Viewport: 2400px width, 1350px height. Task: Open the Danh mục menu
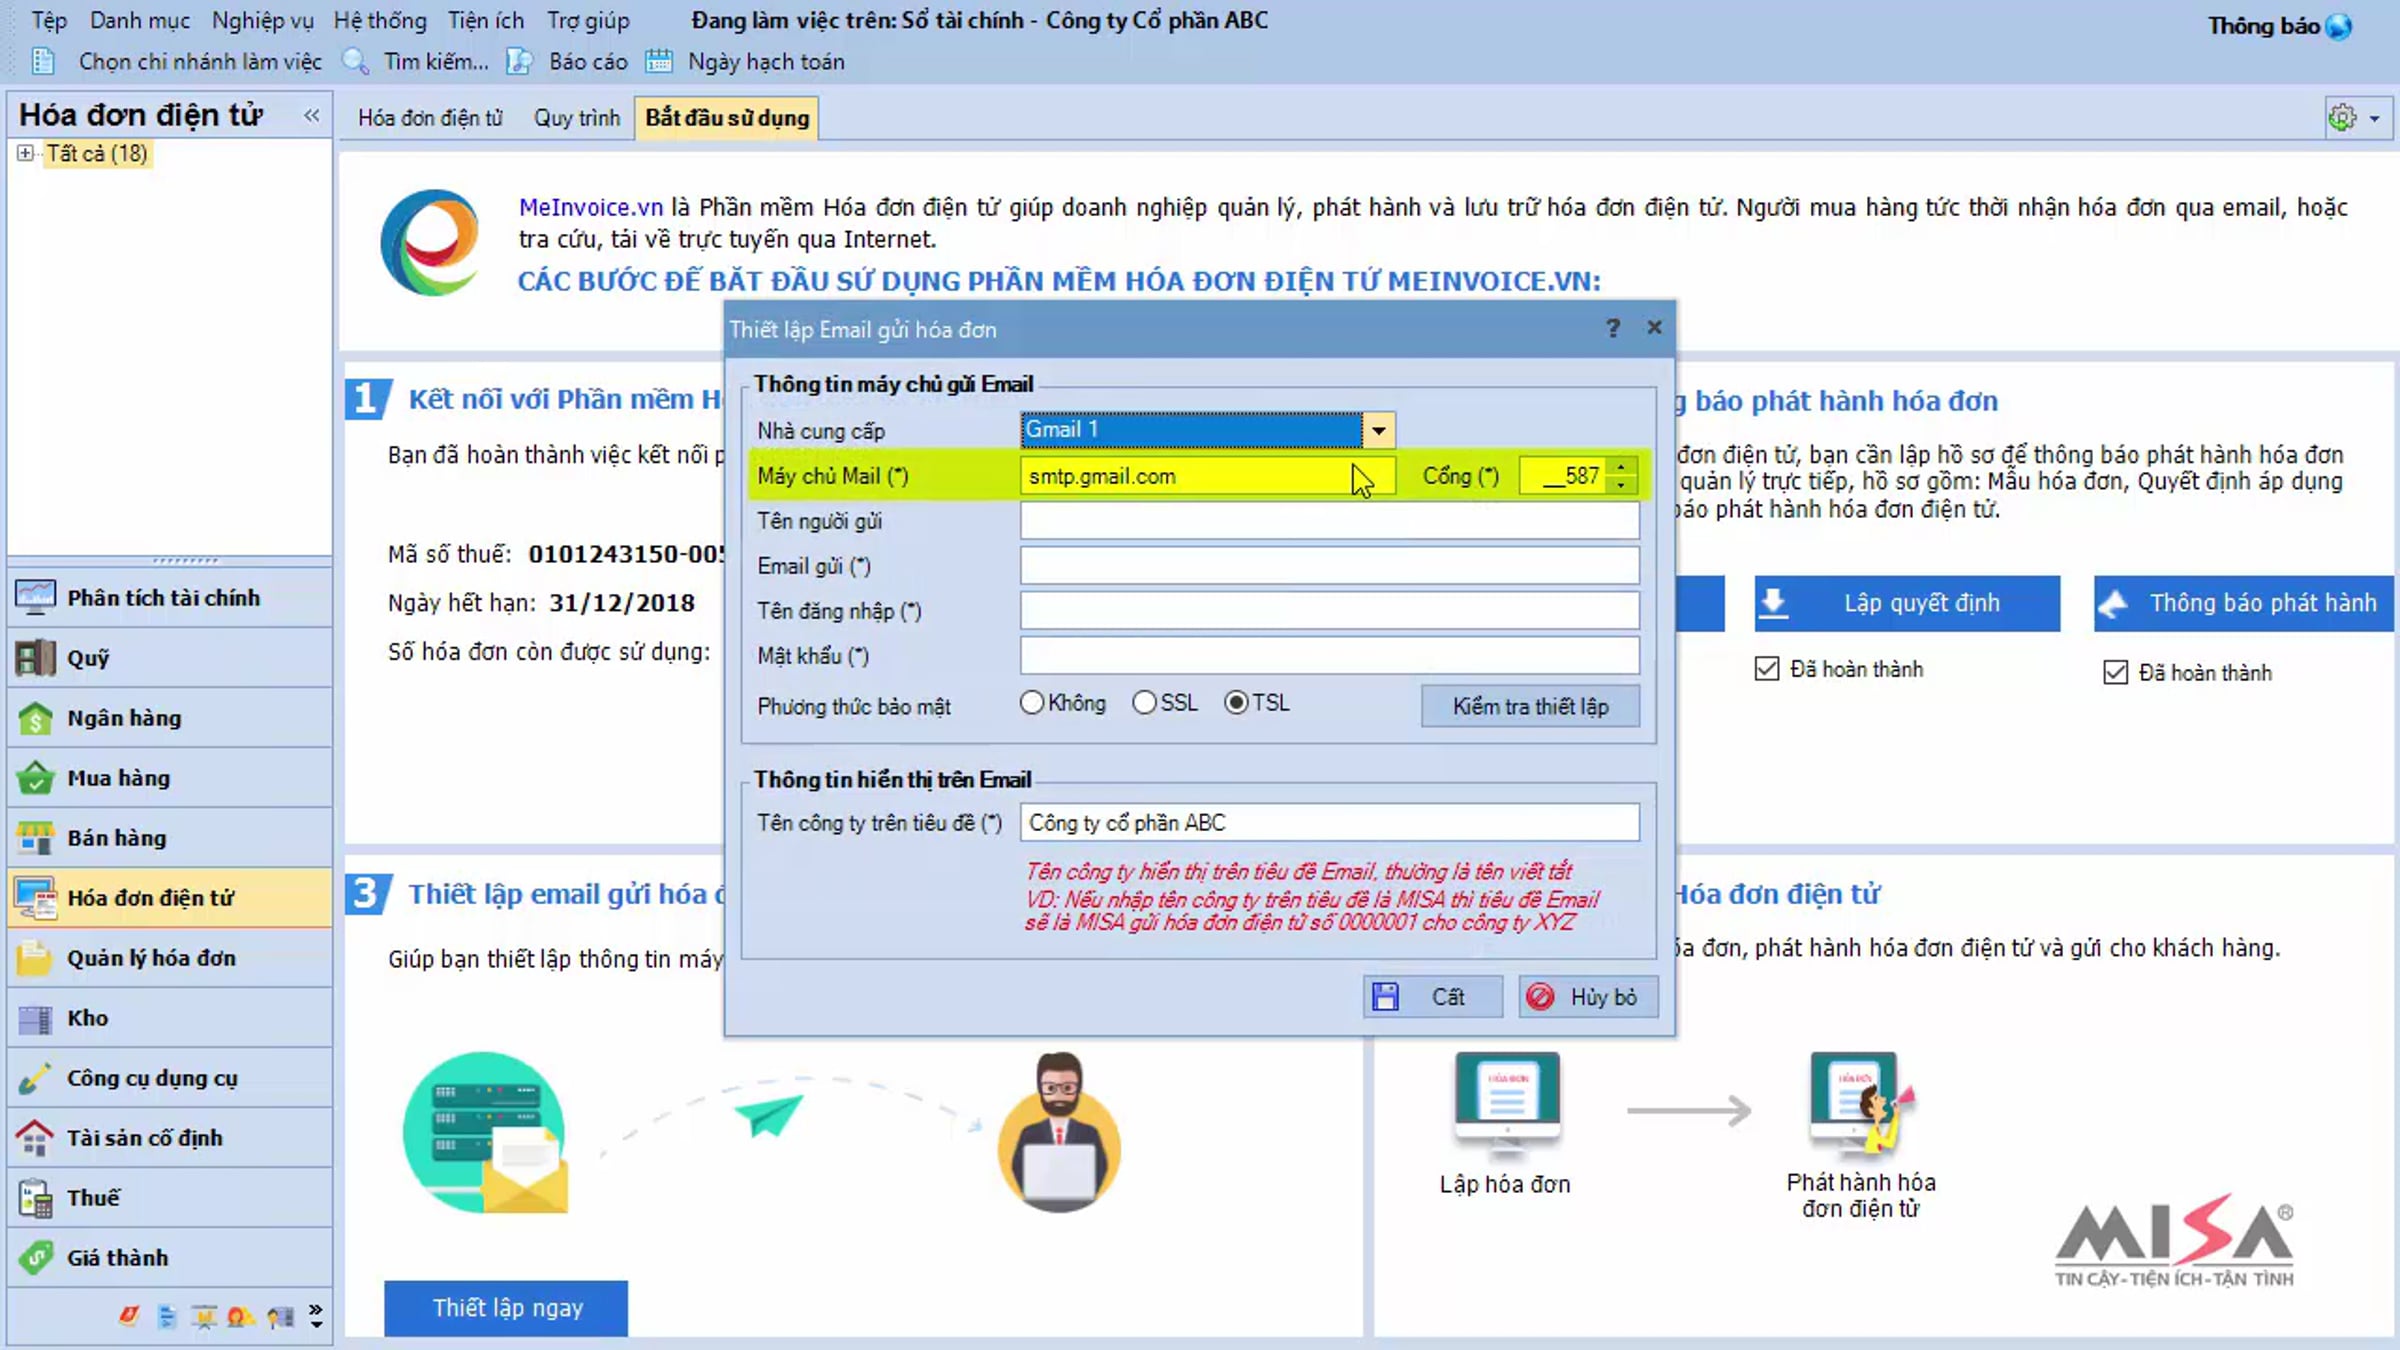click(139, 21)
